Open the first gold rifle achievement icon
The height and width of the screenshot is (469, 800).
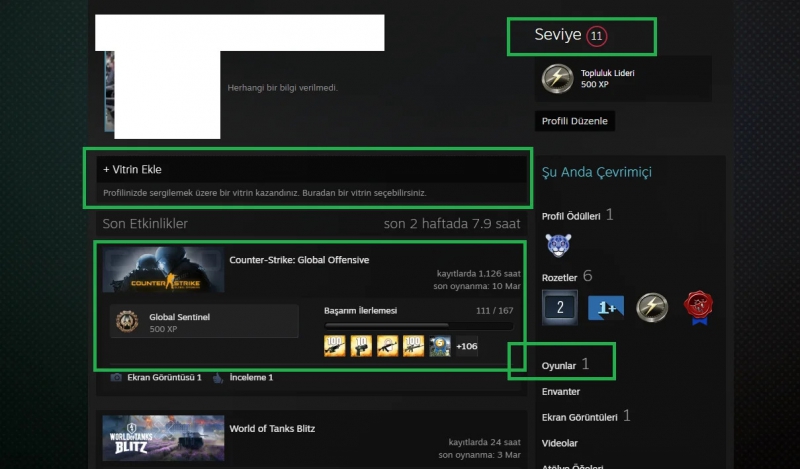click(x=335, y=345)
